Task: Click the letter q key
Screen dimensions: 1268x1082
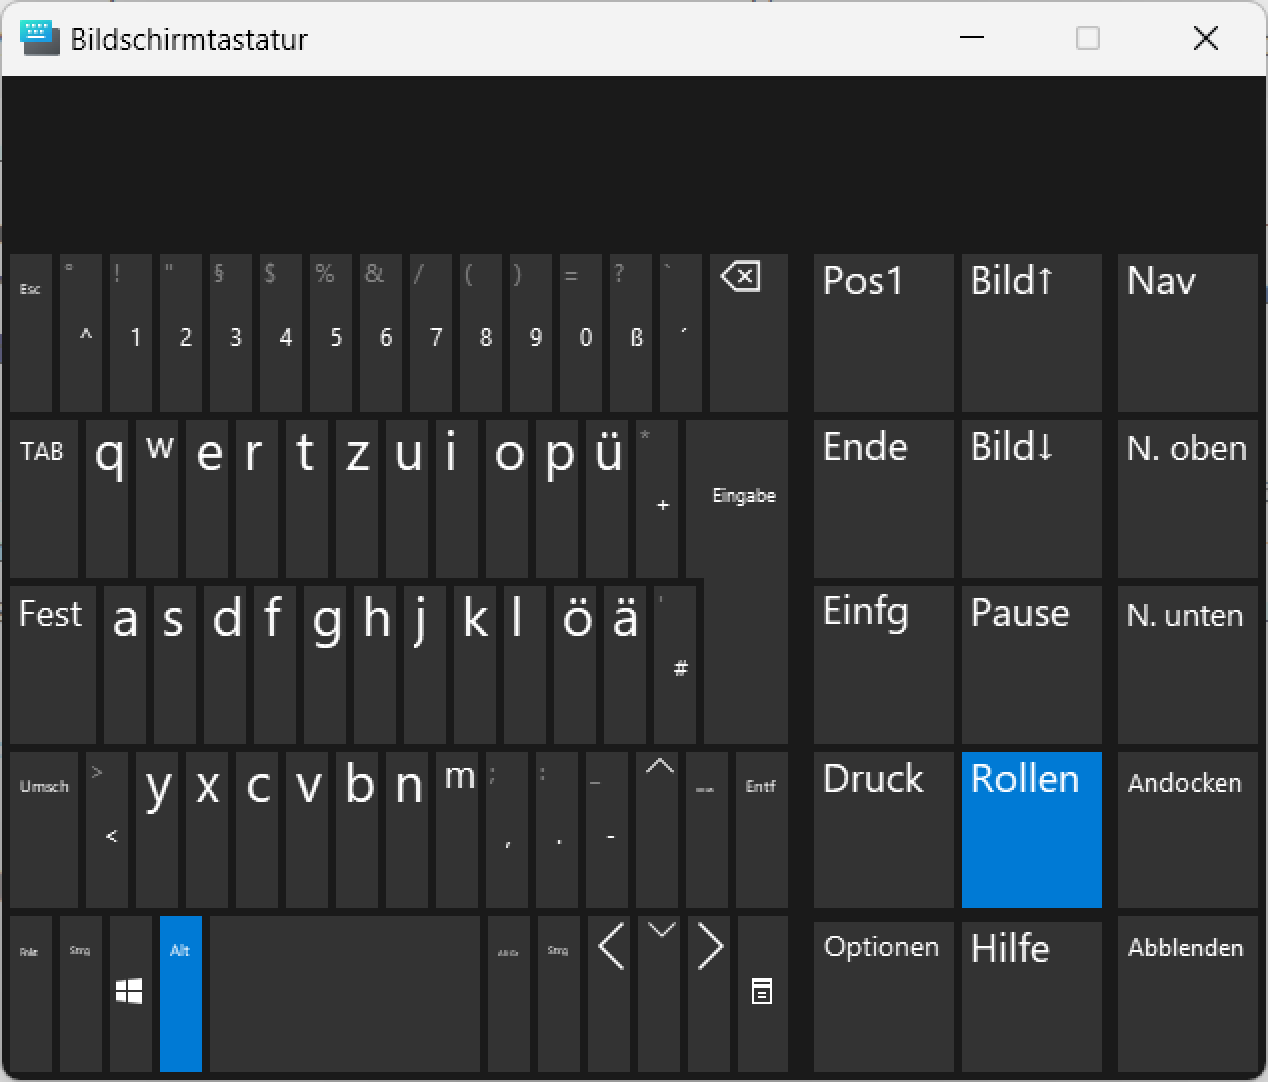Action: click(107, 499)
